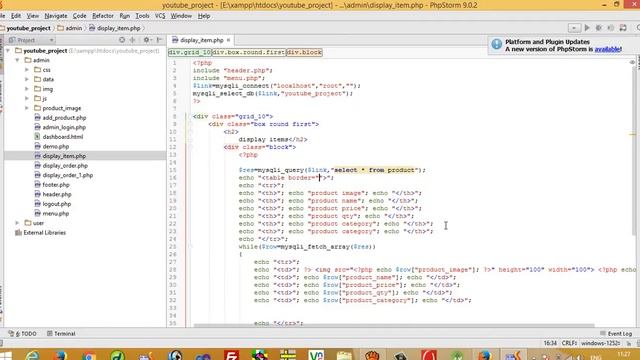Open the File Edit menu item Edit
640x360 pixels.
coord(16,16)
